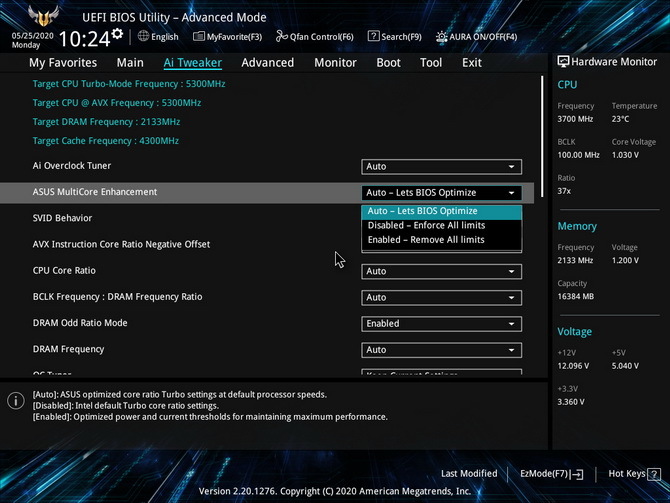670x503 pixels.
Task: Select the Ai Tweaker tab
Action: tap(193, 63)
